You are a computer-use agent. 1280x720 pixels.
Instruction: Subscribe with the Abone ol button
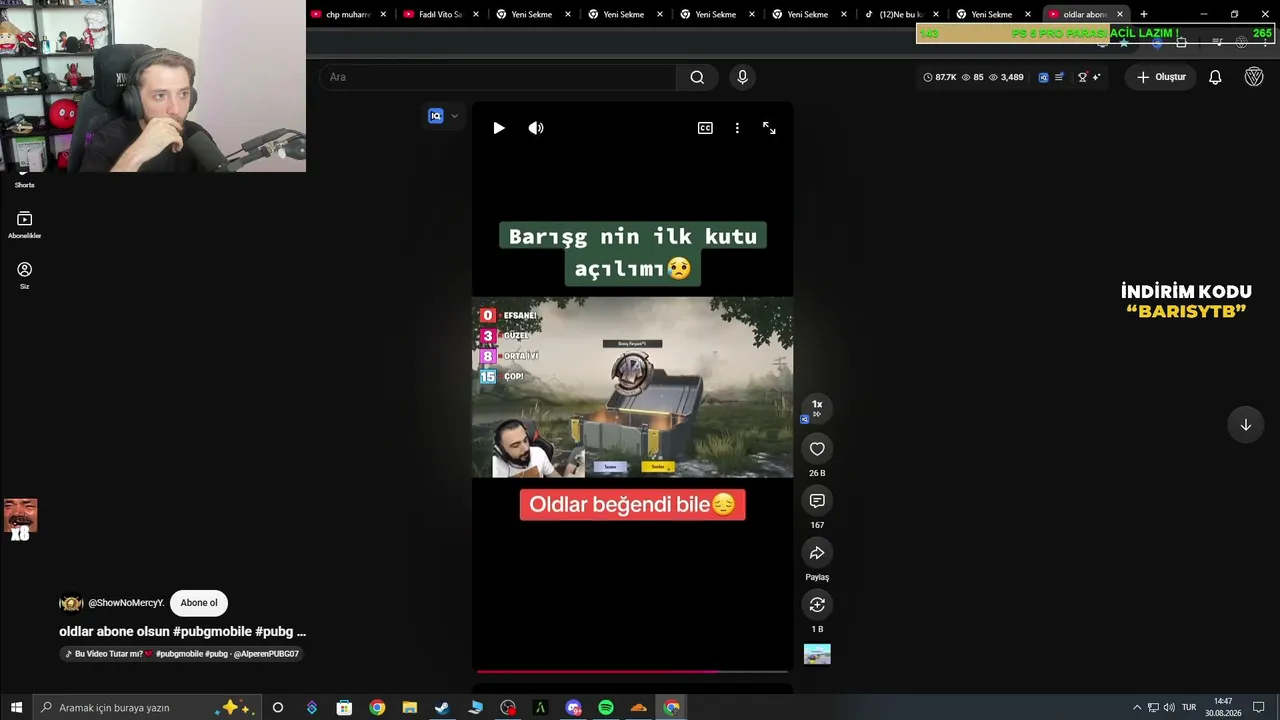click(199, 603)
